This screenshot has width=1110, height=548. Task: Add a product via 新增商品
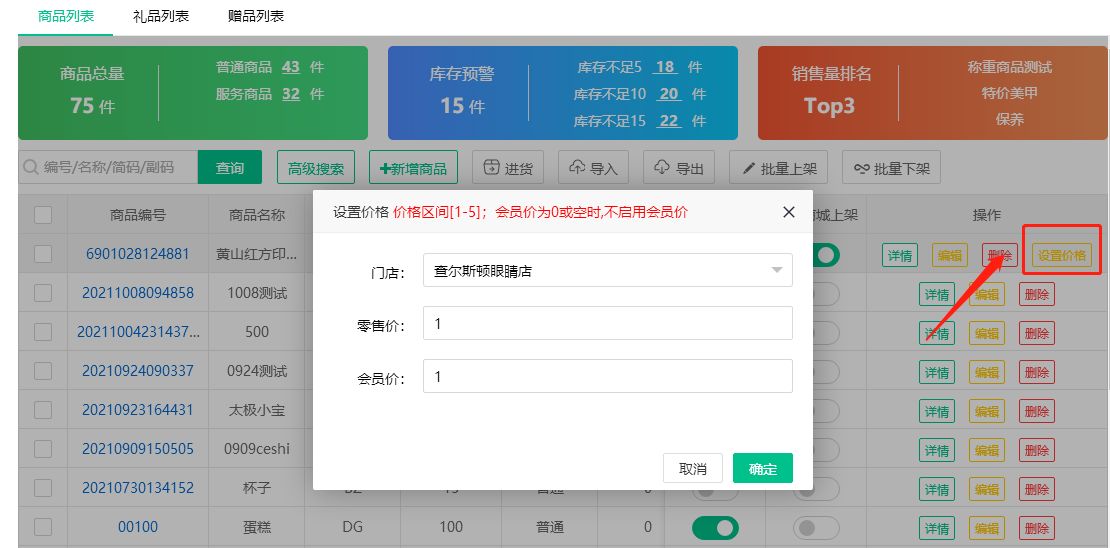413,168
